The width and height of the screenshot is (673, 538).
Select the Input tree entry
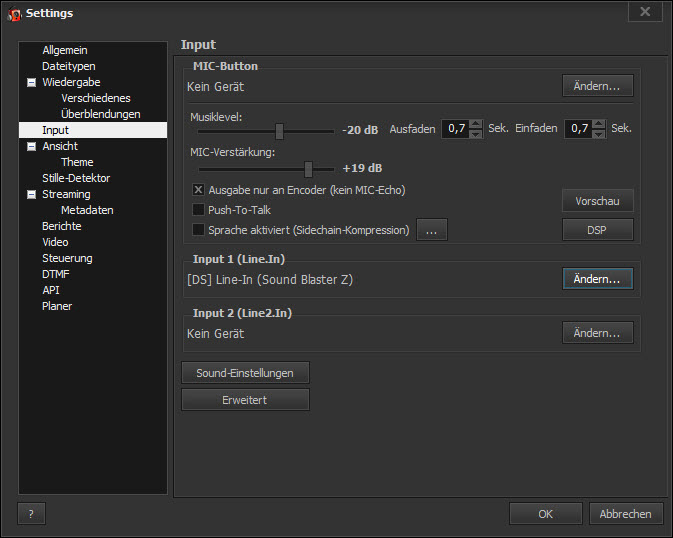coord(93,130)
